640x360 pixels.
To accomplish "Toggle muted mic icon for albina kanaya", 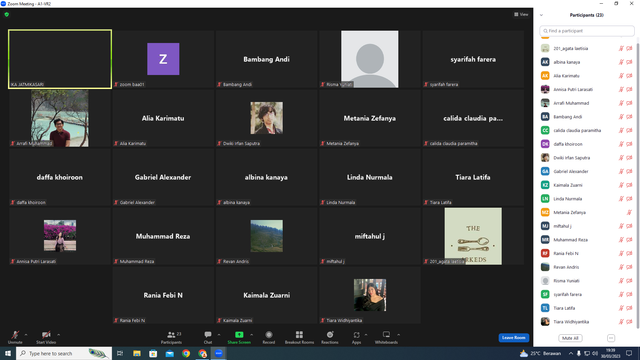I will [621, 62].
